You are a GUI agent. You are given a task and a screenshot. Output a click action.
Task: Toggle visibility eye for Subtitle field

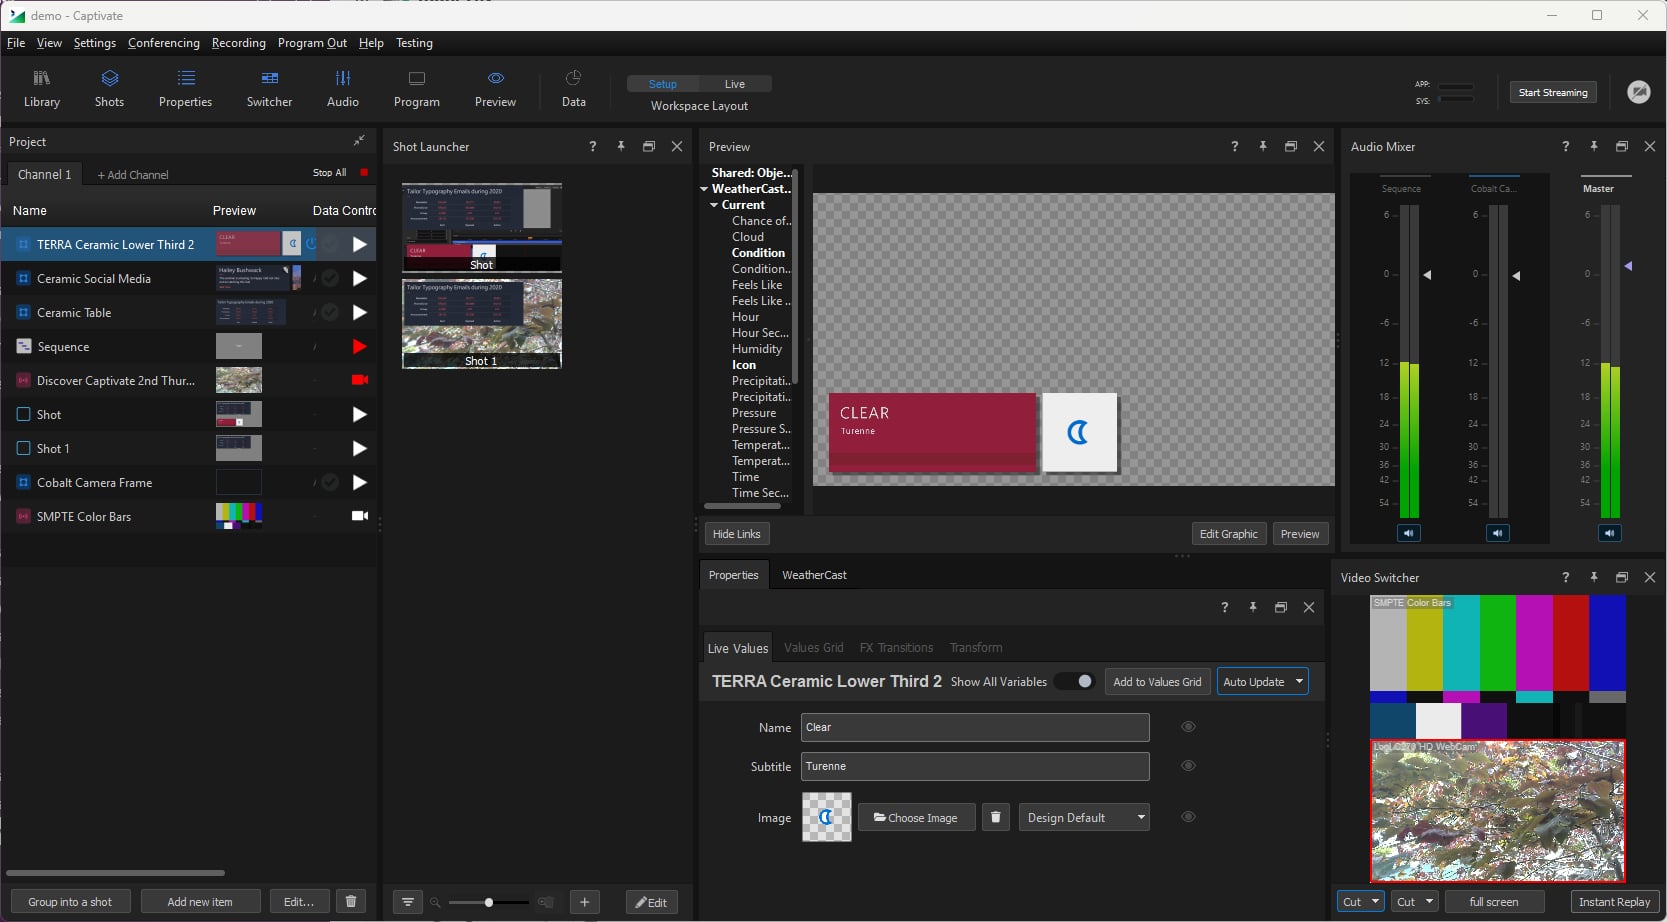point(1188,766)
